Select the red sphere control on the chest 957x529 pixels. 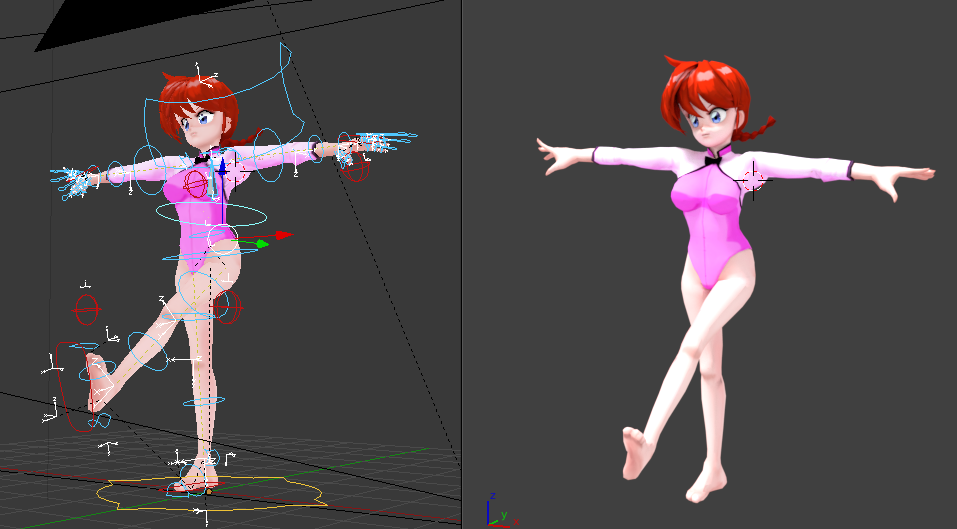tap(196, 184)
